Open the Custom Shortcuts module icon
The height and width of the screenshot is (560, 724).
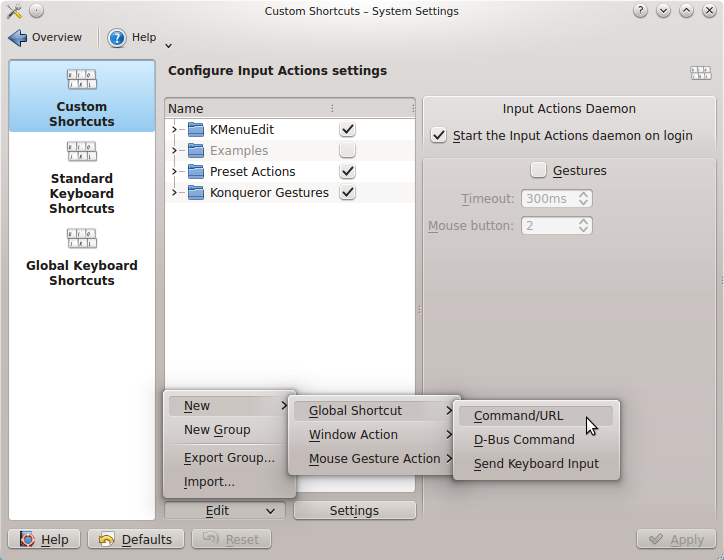pyautogui.click(x=82, y=80)
